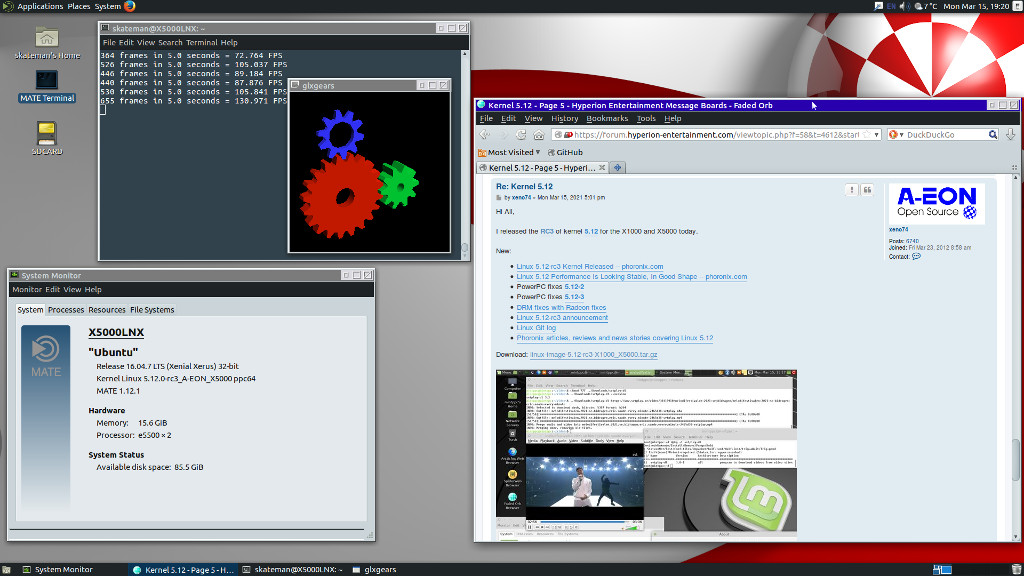Close the Kernel 5.12 browser tab
The image size is (1024, 576).
click(602, 168)
